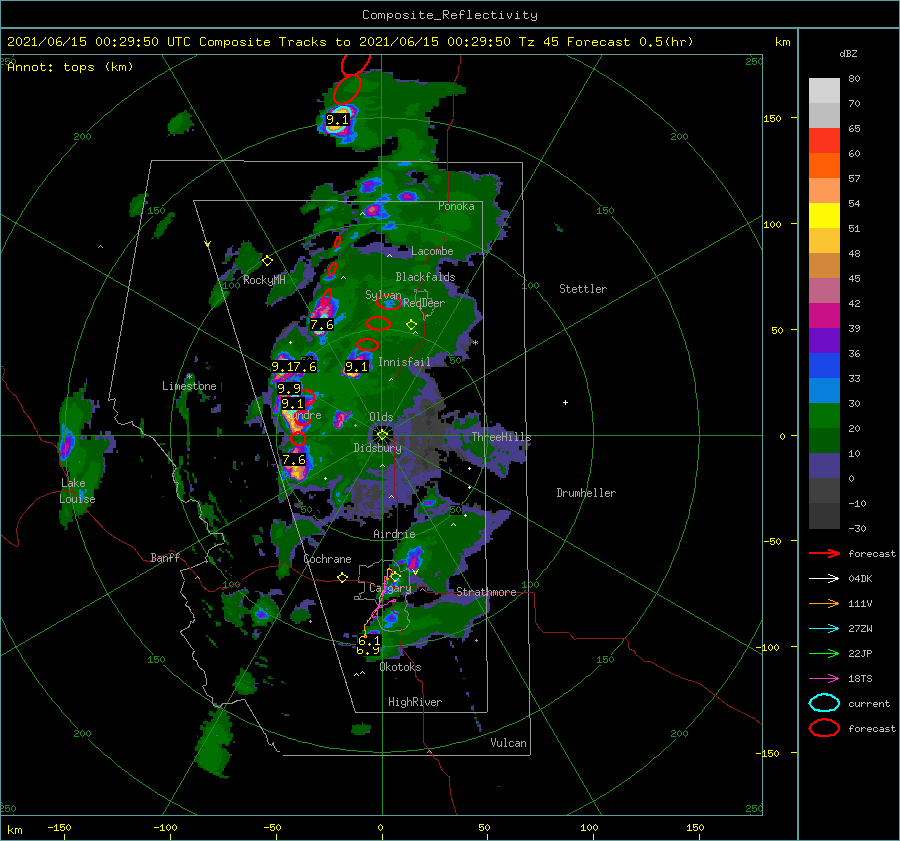This screenshot has width=900, height=841.
Task: Click the radar site marker below Olds
Action: [x=382, y=435]
